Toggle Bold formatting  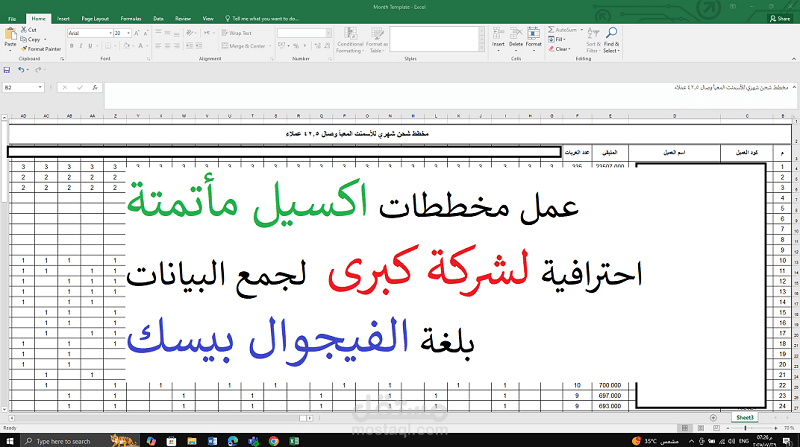[71, 46]
